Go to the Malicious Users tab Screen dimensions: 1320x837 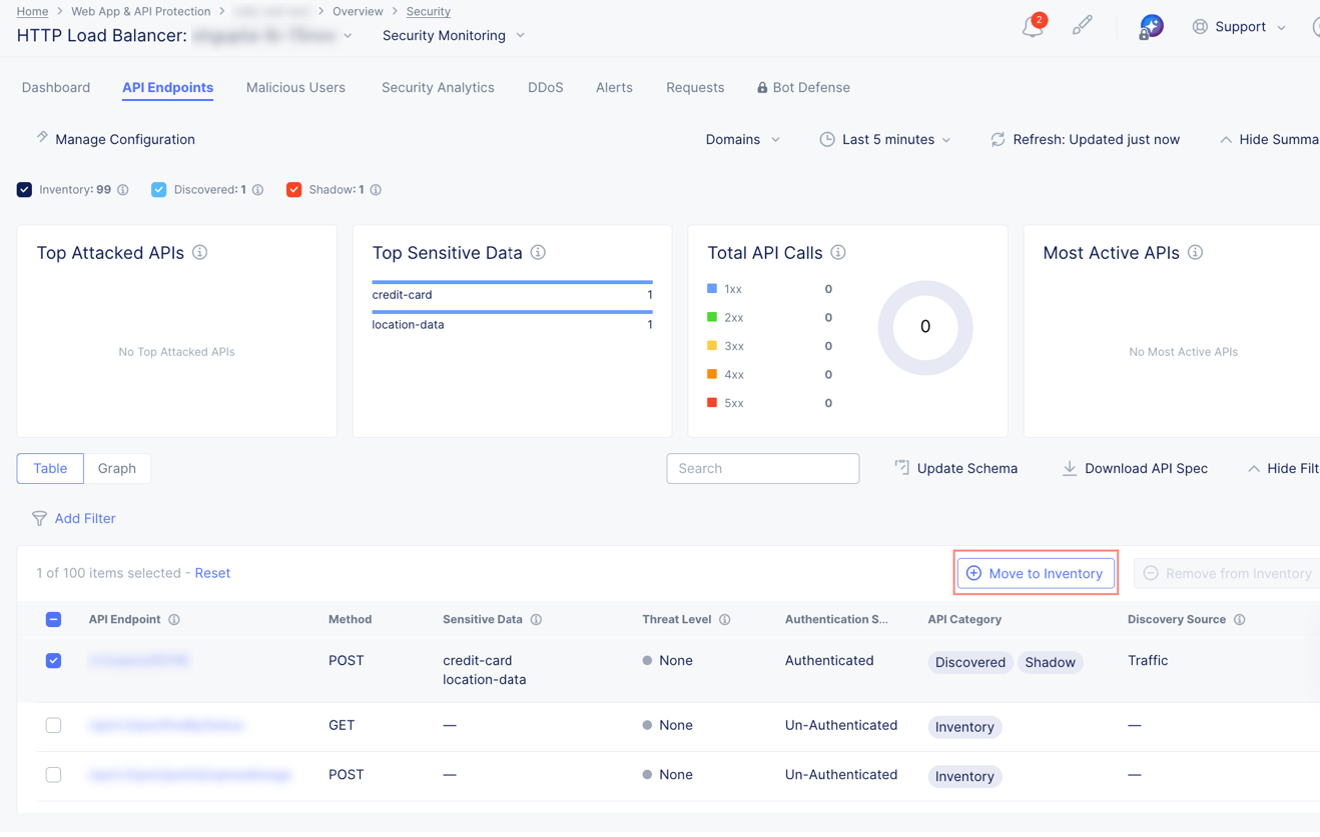[296, 88]
